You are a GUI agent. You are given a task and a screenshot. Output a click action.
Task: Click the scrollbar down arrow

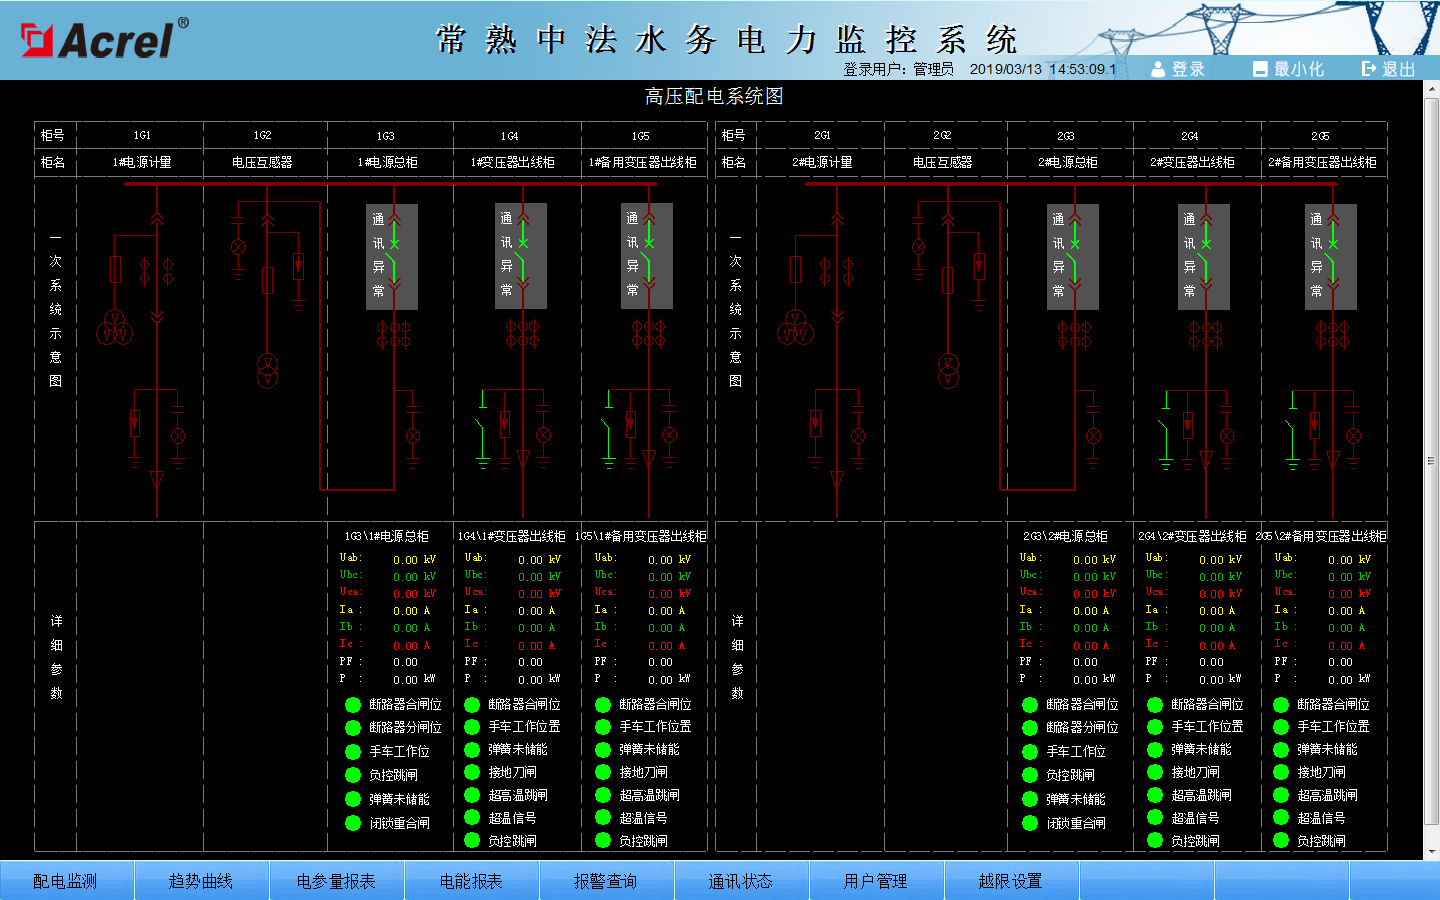coord(1432,852)
